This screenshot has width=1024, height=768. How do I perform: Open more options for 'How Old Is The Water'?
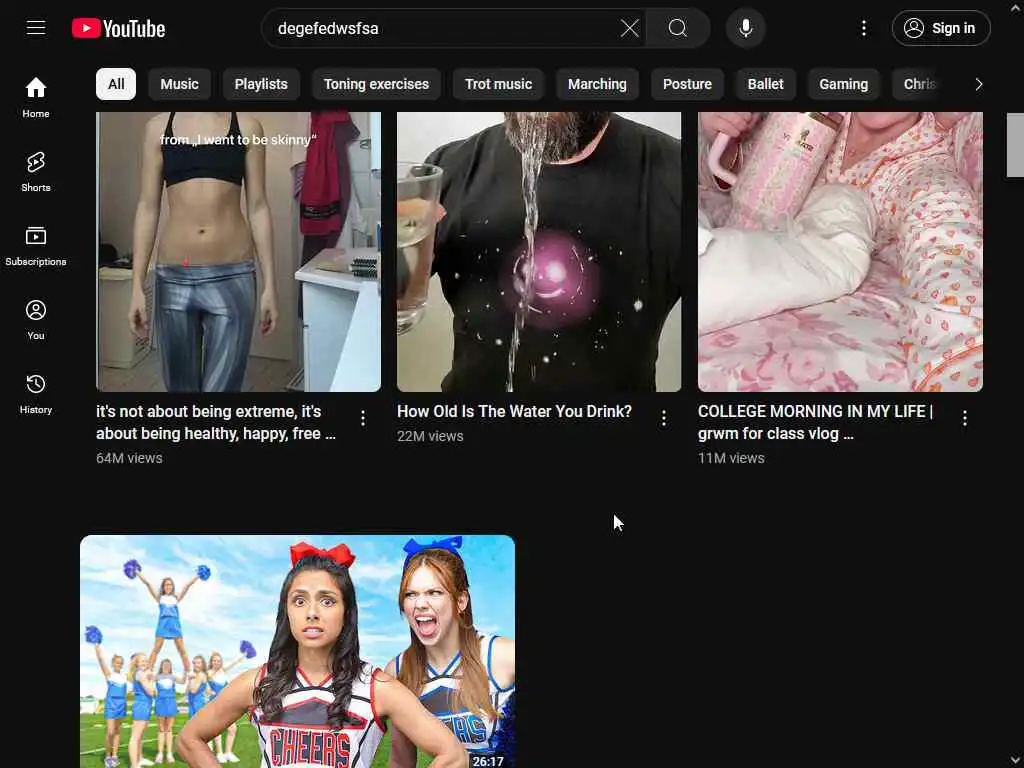coord(664,418)
